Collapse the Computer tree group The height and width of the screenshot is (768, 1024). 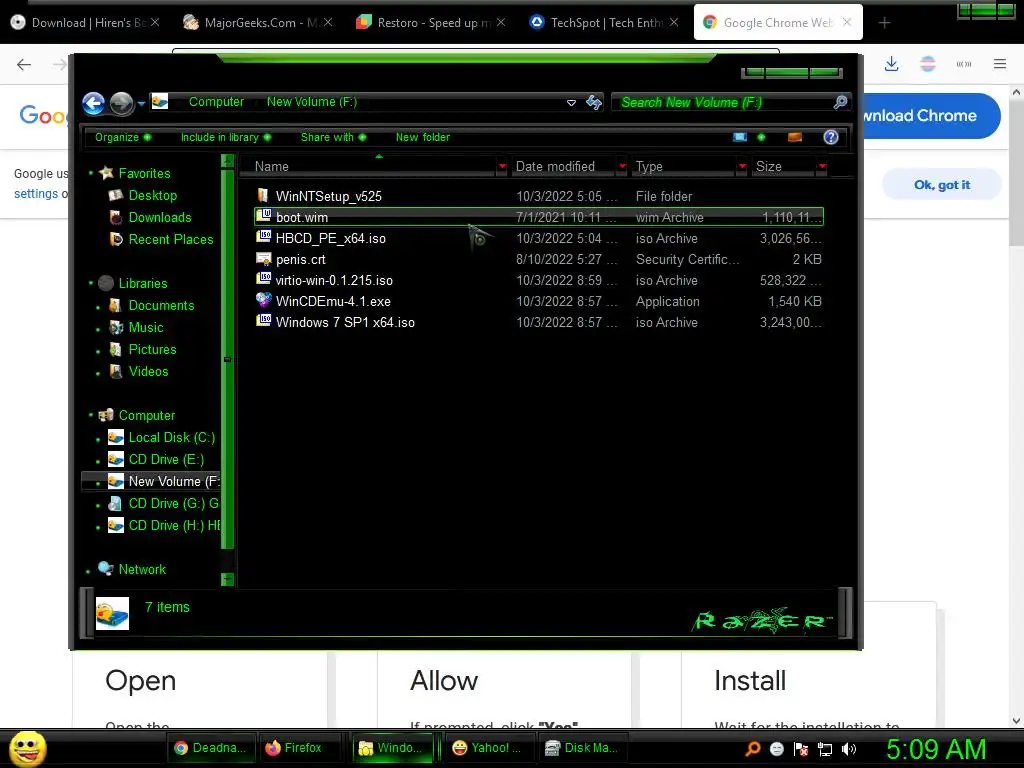pos(91,415)
